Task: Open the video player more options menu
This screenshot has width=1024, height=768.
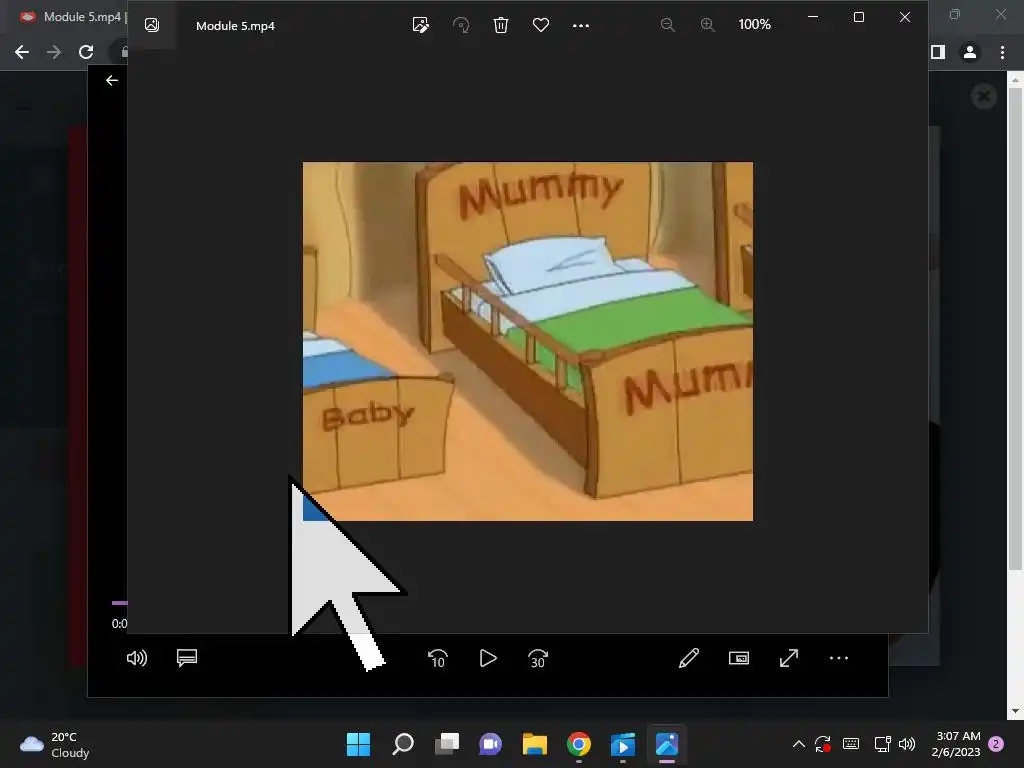Action: pyautogui.click(x=839, y=658)
